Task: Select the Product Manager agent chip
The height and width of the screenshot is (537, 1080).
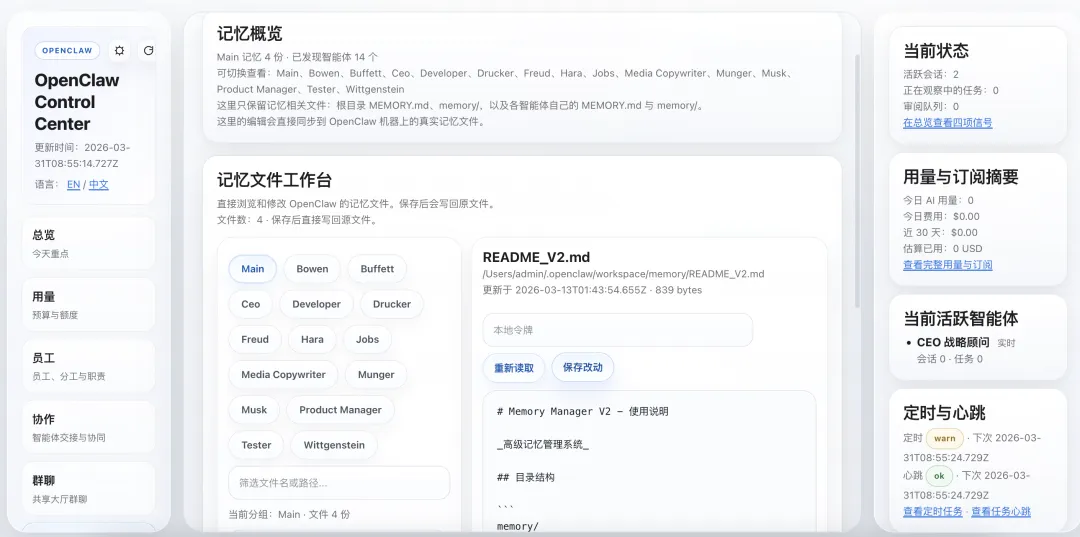Action: coord(340,410)
